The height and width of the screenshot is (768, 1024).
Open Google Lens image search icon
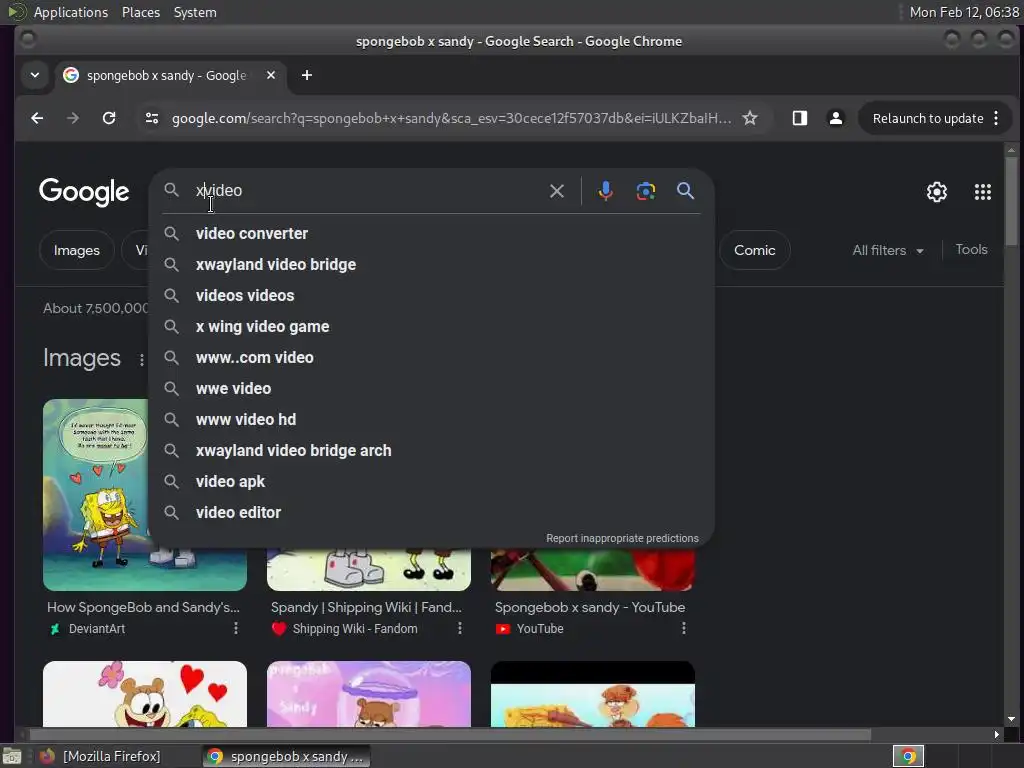645,191
